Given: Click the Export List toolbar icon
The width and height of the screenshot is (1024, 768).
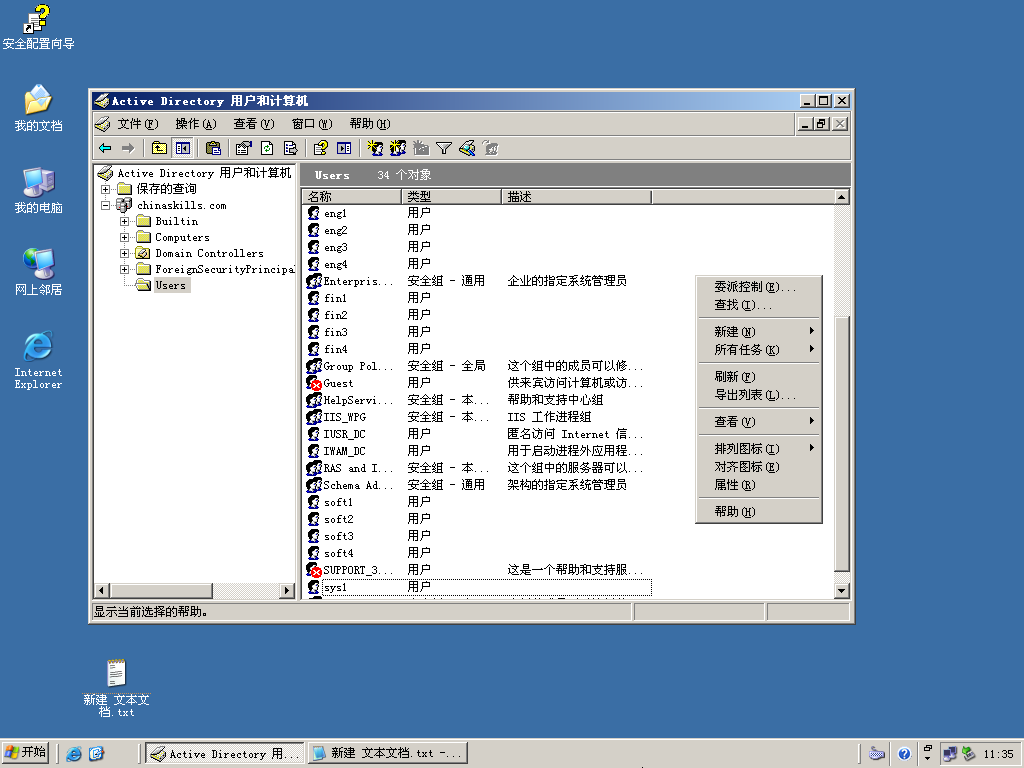Looking at the screenshot, I should (x=291, y=148).
